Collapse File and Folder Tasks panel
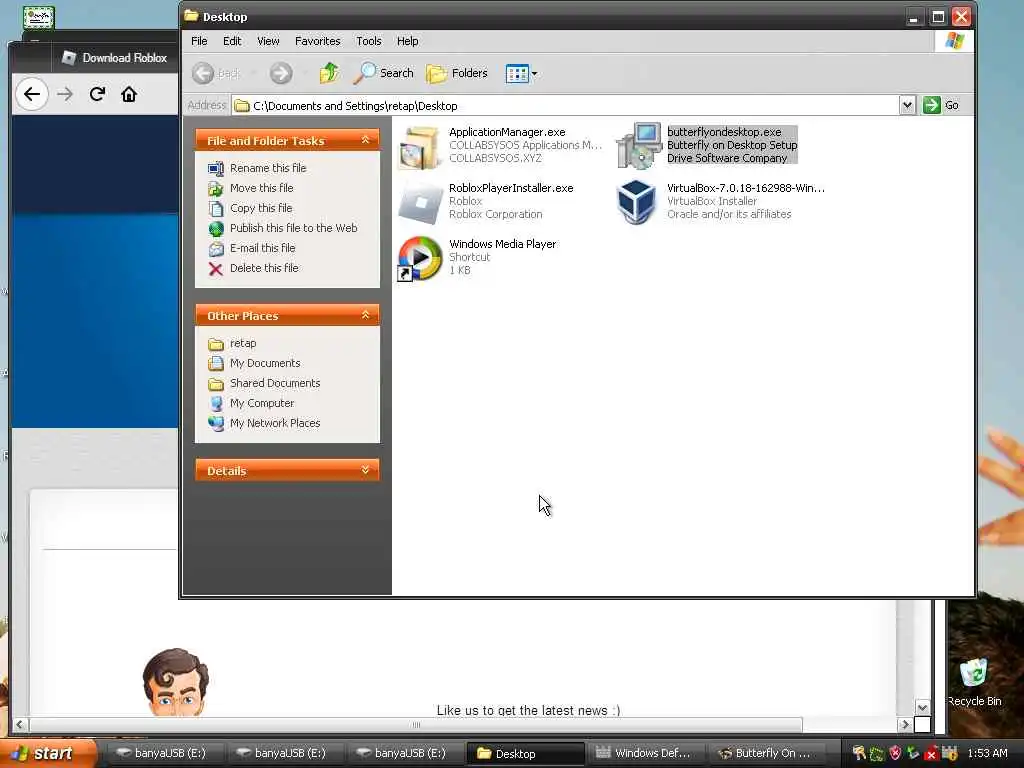 pyautogui.click(x=365, y=140)
